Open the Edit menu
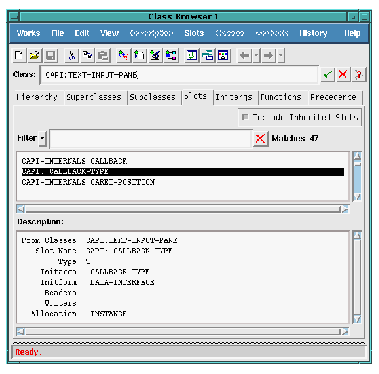Viewport: 379px width, 374px height. coord(82,33)
